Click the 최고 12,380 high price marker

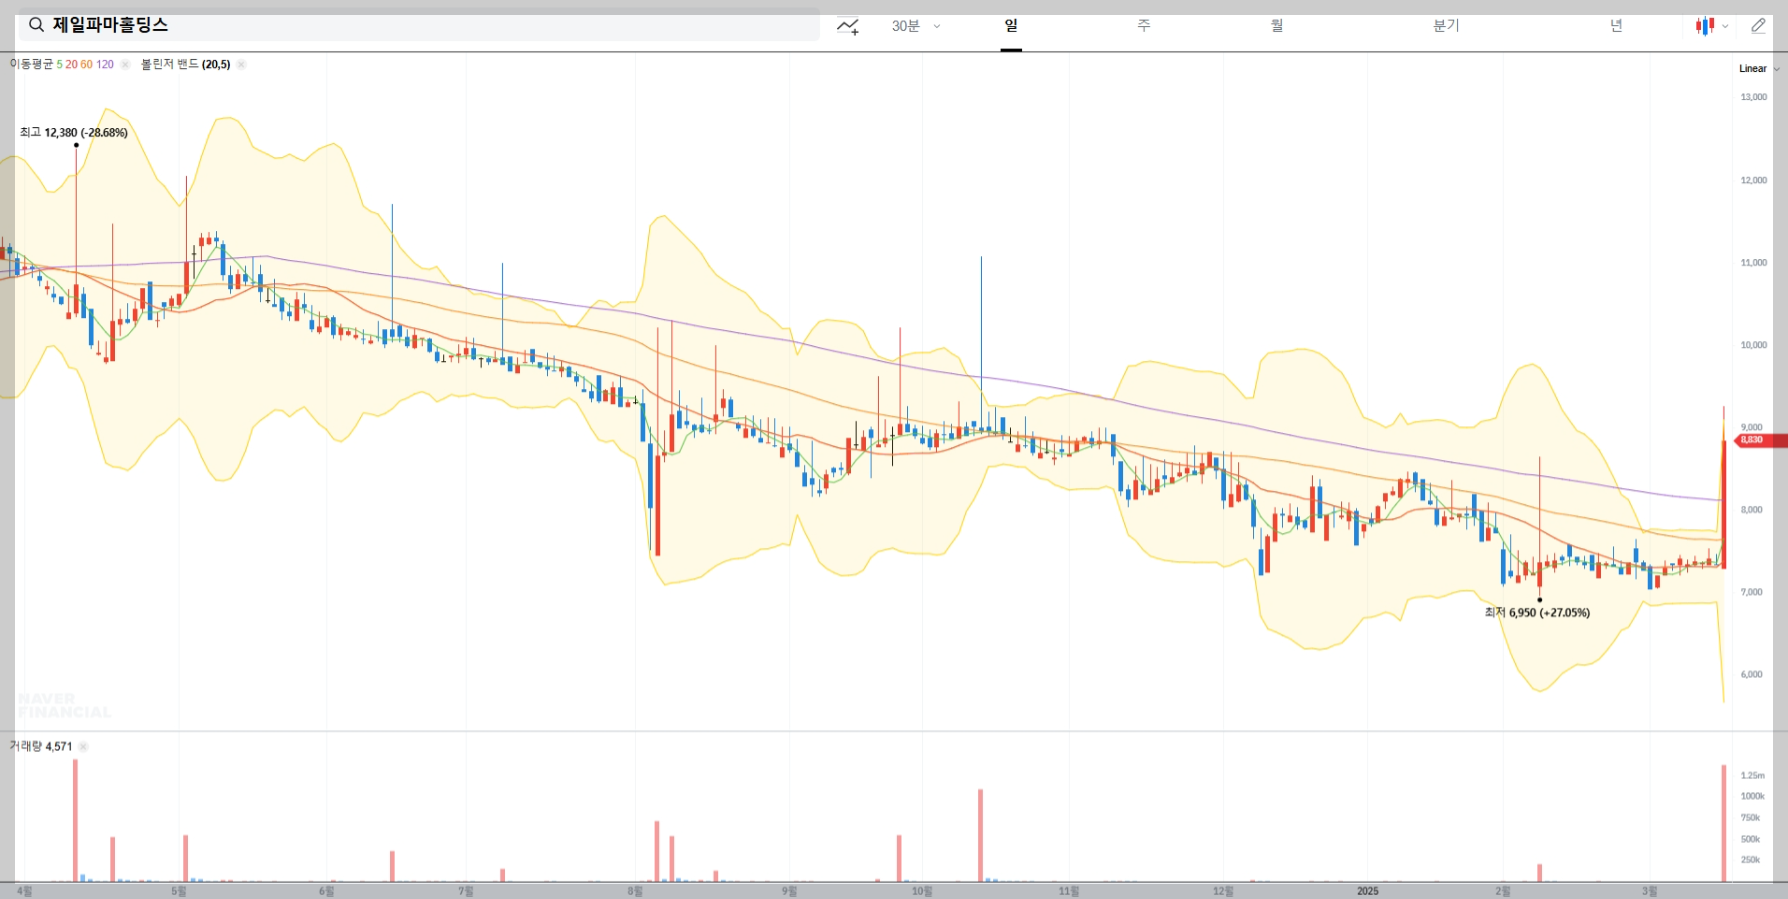[x=74, y=132]
